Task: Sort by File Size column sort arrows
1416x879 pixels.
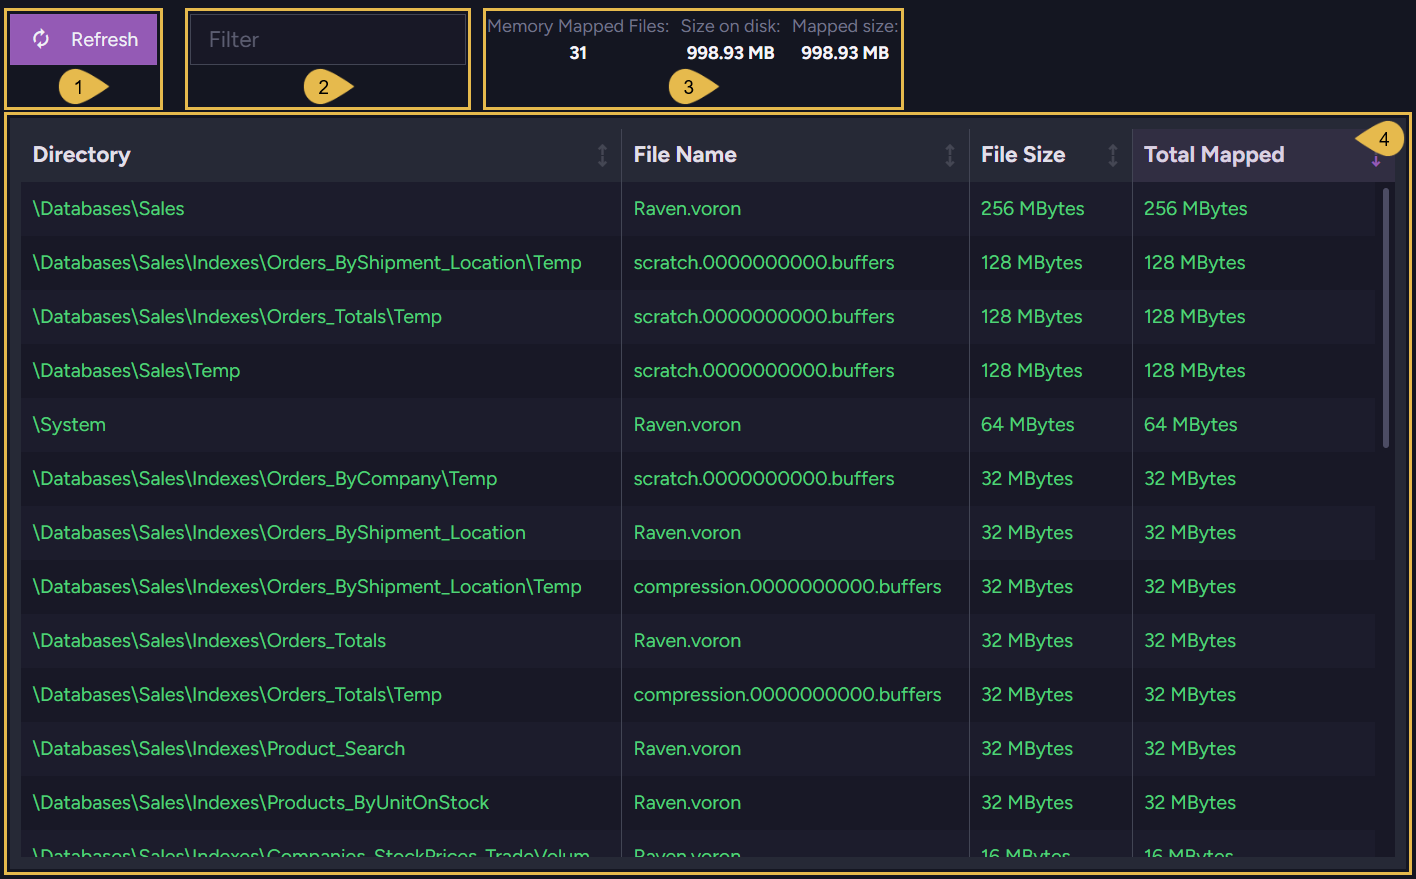Action: [1113, 155]
